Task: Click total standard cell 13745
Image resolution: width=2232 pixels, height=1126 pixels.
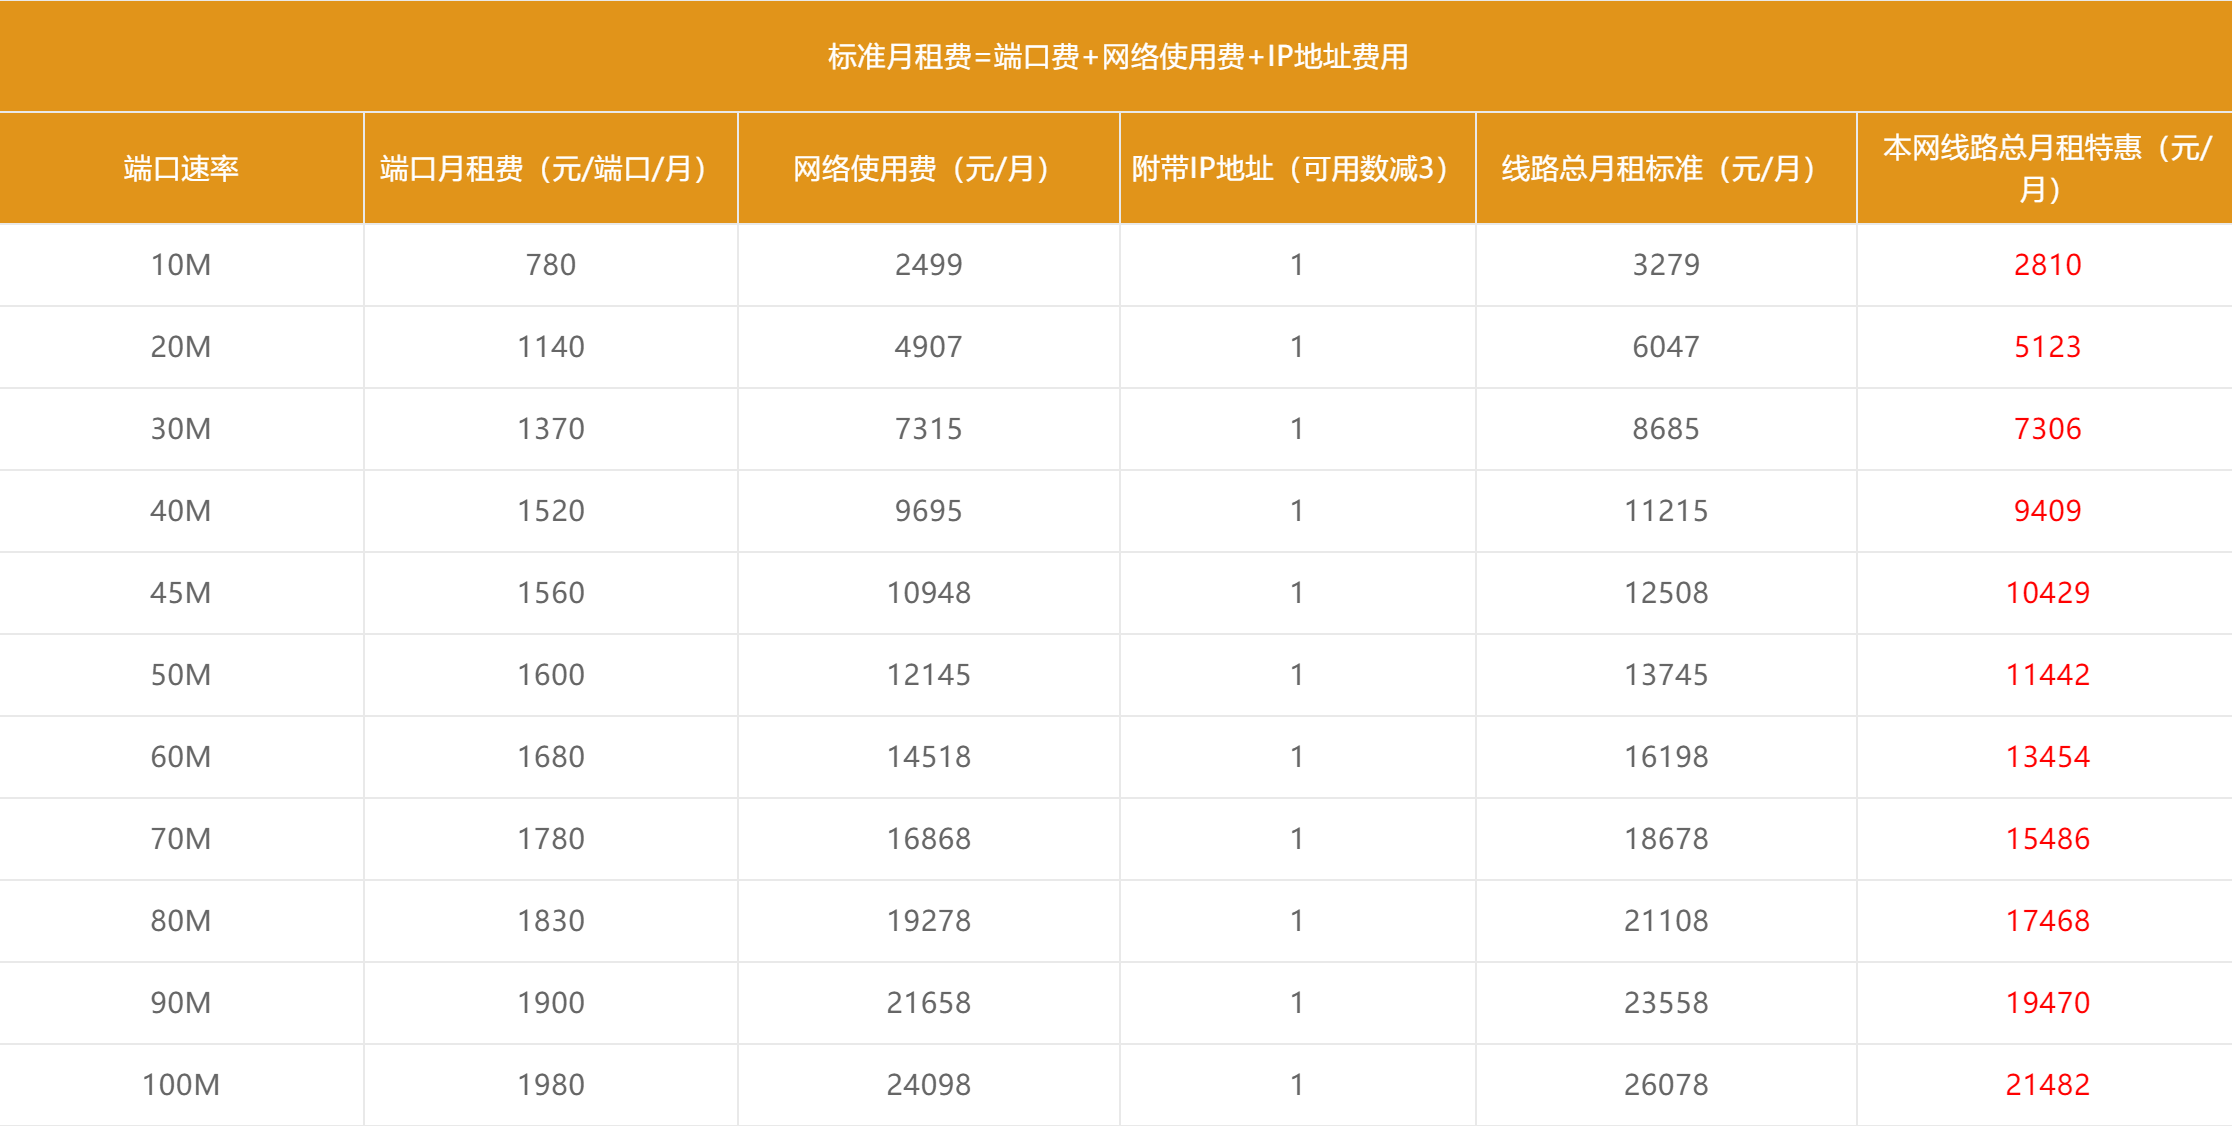Action: pos(1666,675)
